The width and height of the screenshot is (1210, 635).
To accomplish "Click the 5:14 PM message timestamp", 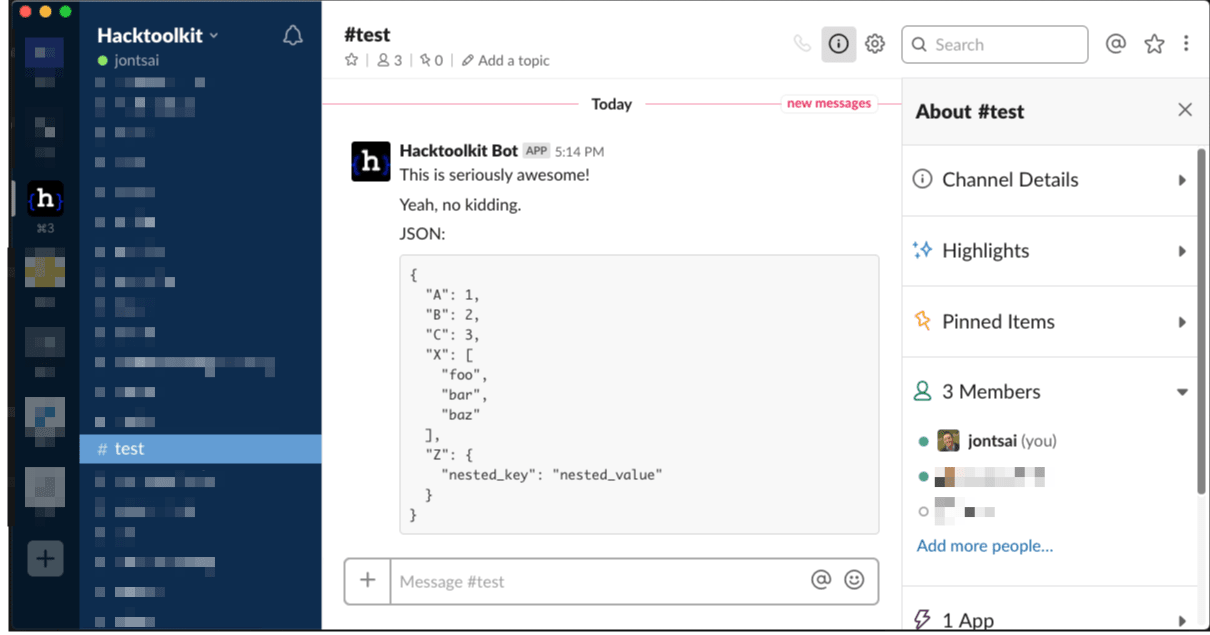I will tap(579, 152).
